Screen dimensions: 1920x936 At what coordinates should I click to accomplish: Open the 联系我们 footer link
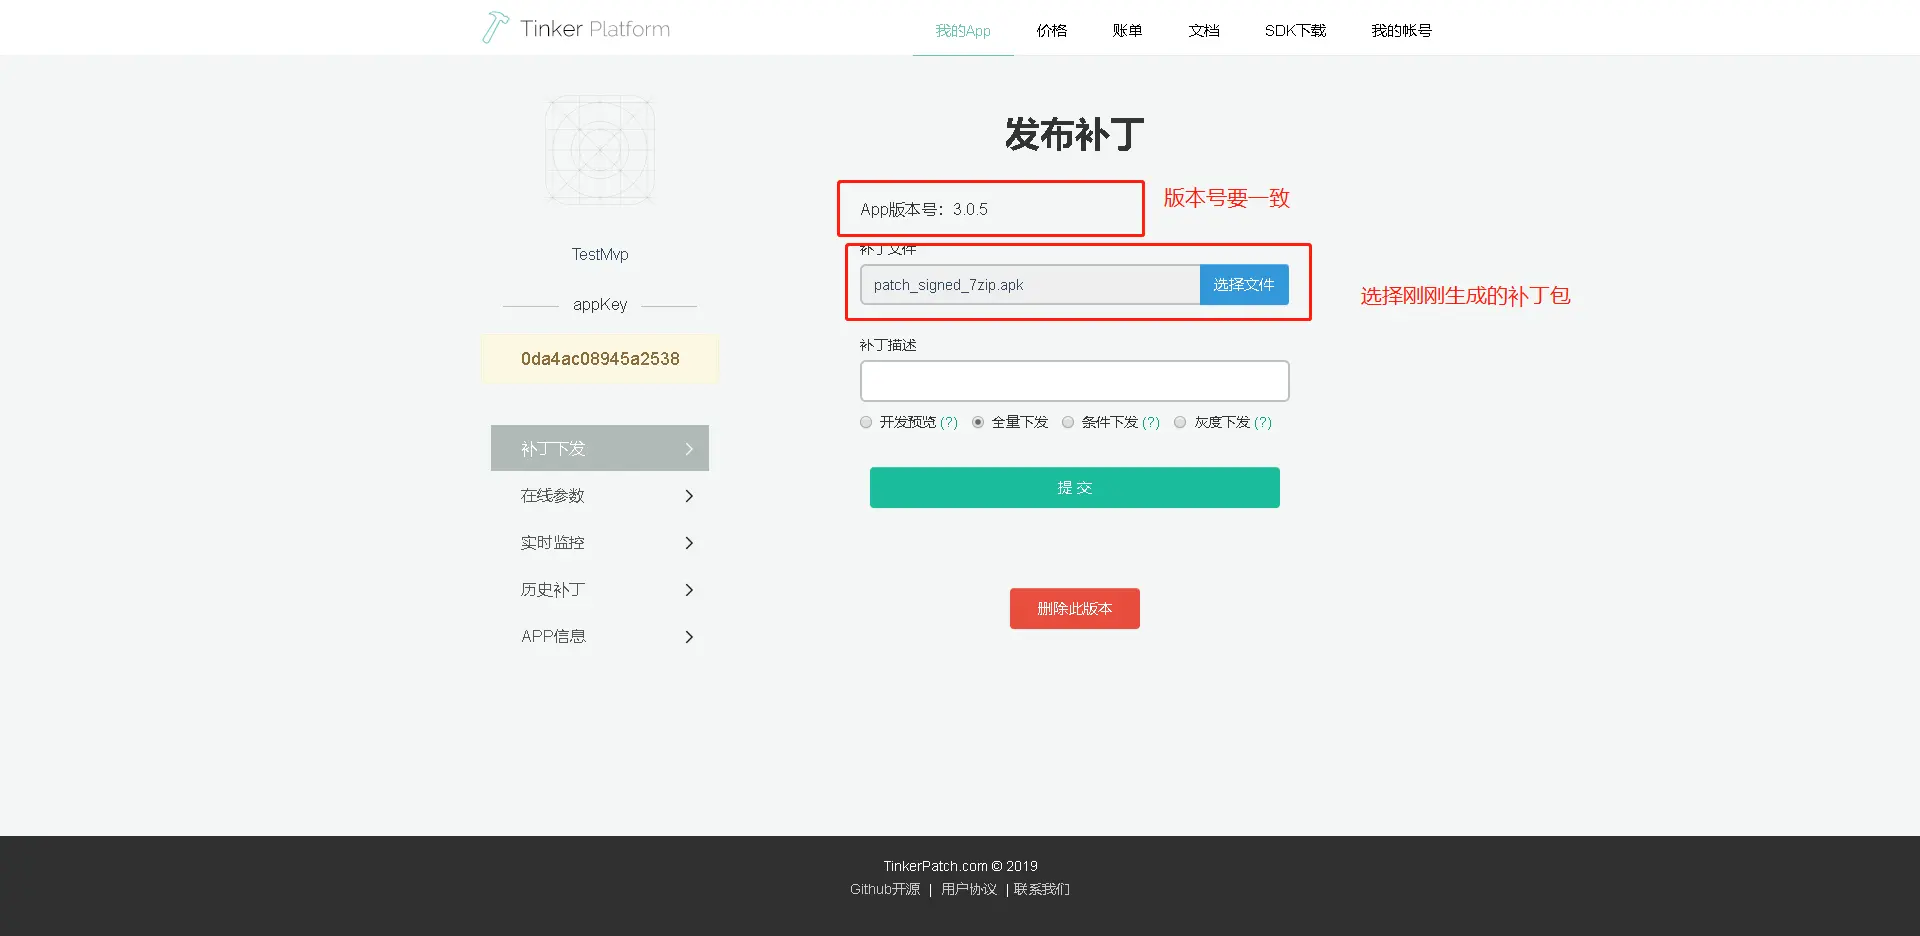pyautogui.click(x=1042, y=889)
